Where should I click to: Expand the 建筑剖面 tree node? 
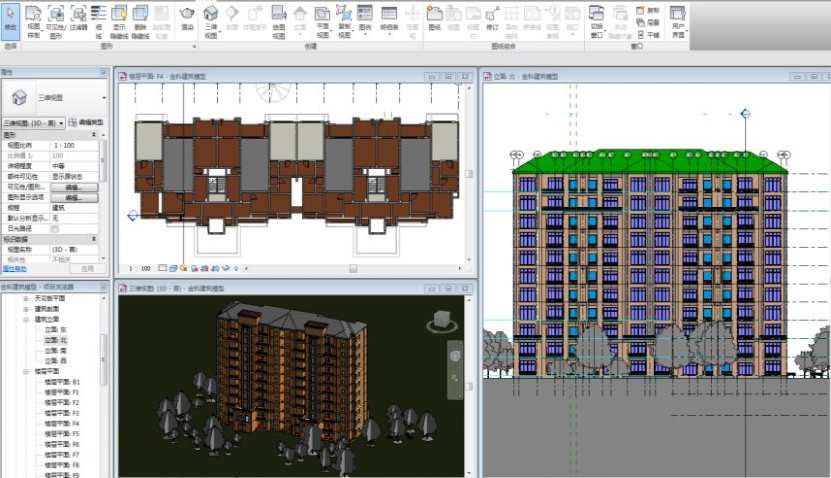coord(25,309)
